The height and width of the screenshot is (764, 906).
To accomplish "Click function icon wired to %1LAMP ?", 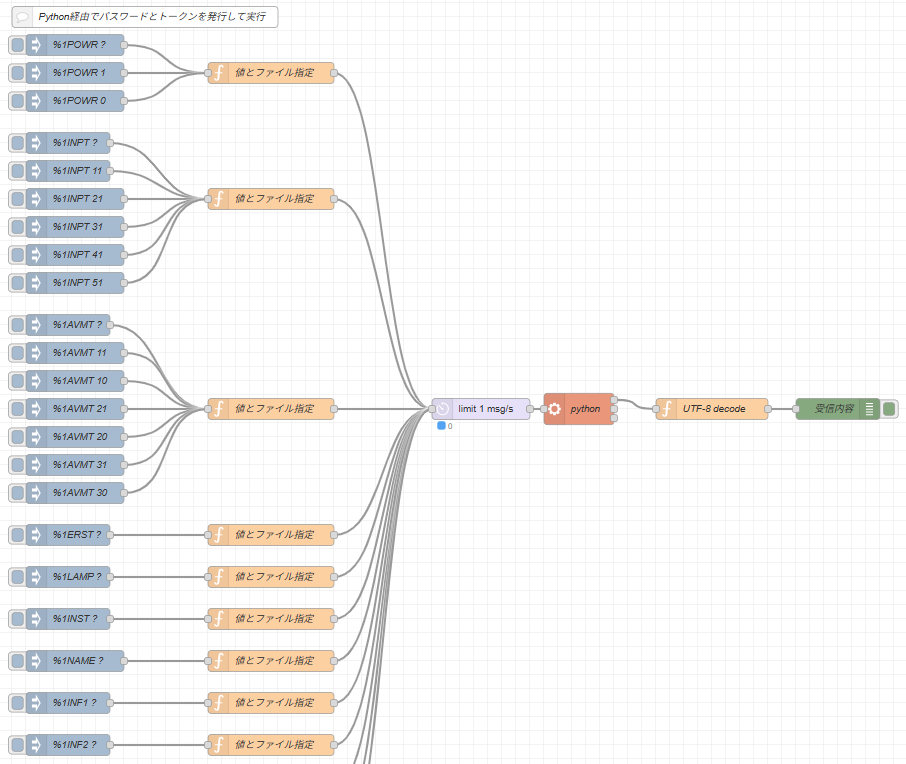I will (218, 577).
